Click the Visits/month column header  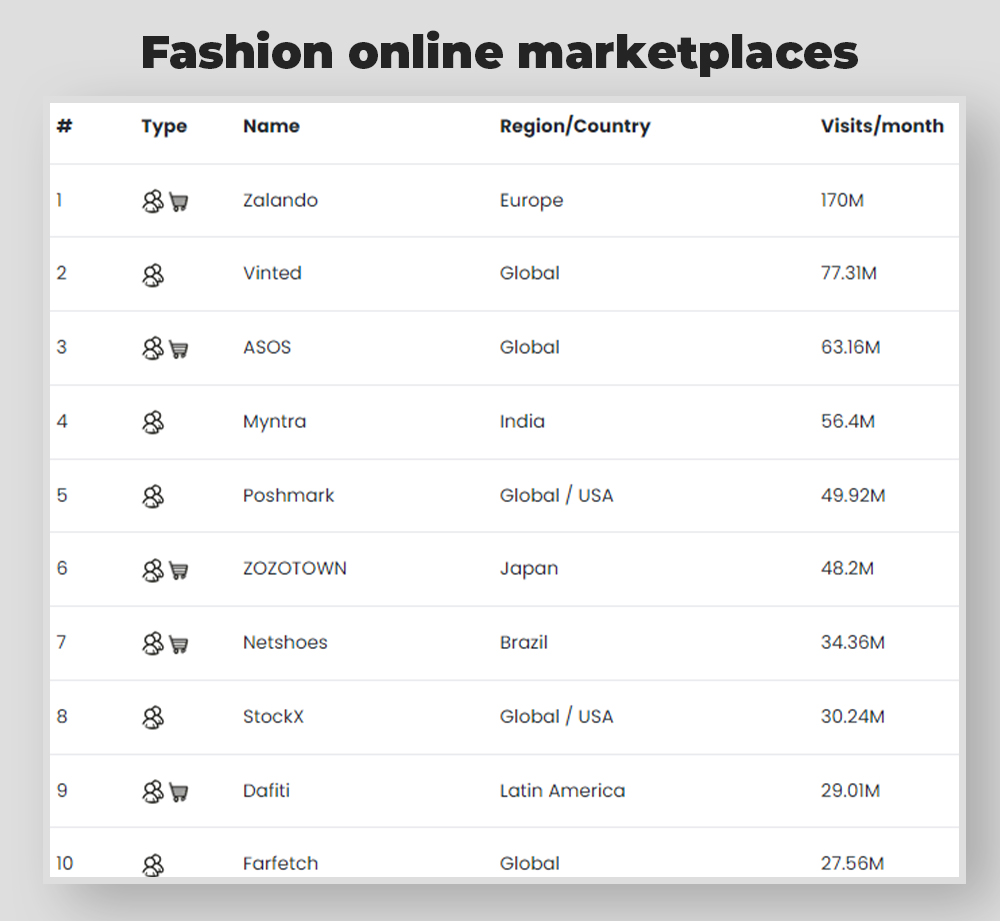click(x=882, y=126)
